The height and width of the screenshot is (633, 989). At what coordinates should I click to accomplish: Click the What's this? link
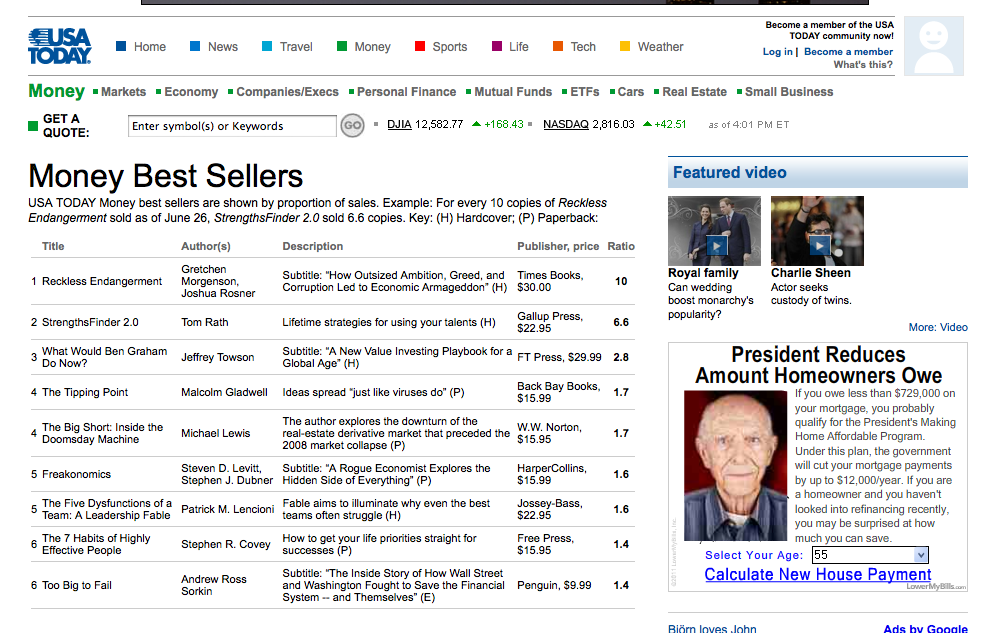863,64
